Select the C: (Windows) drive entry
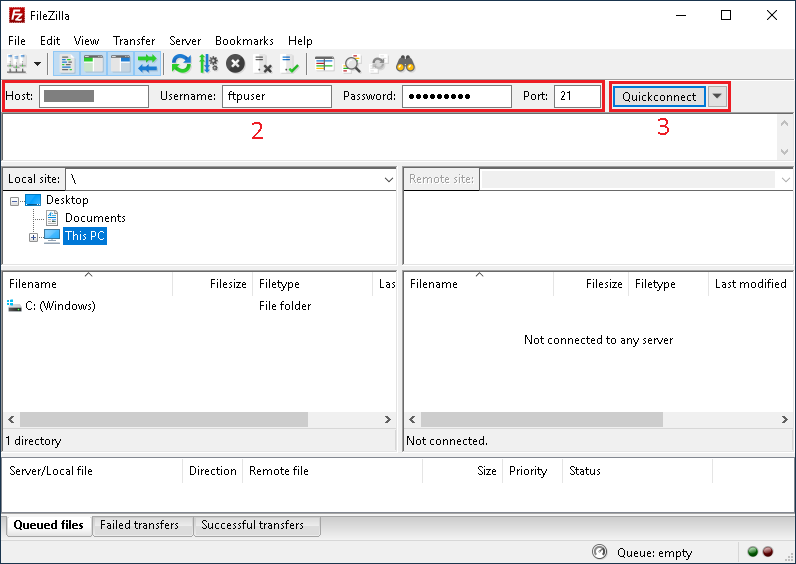This screenshot has height=564, width=796. [60, 306]
